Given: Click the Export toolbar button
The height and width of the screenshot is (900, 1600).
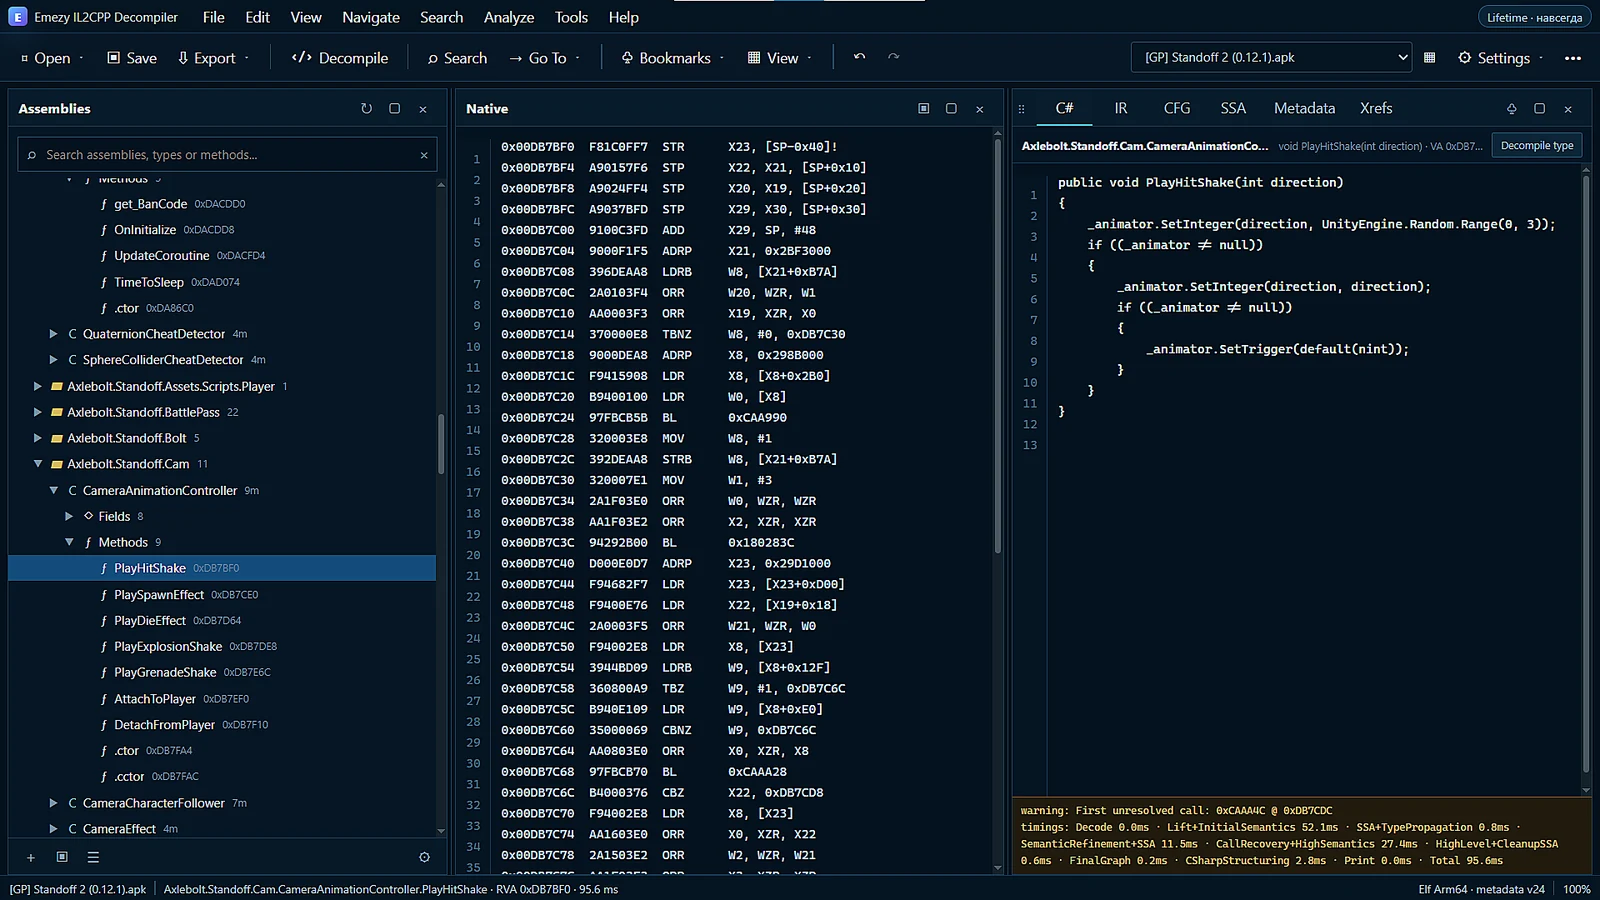Looking at the screenshot, I should tap(213, 58).
